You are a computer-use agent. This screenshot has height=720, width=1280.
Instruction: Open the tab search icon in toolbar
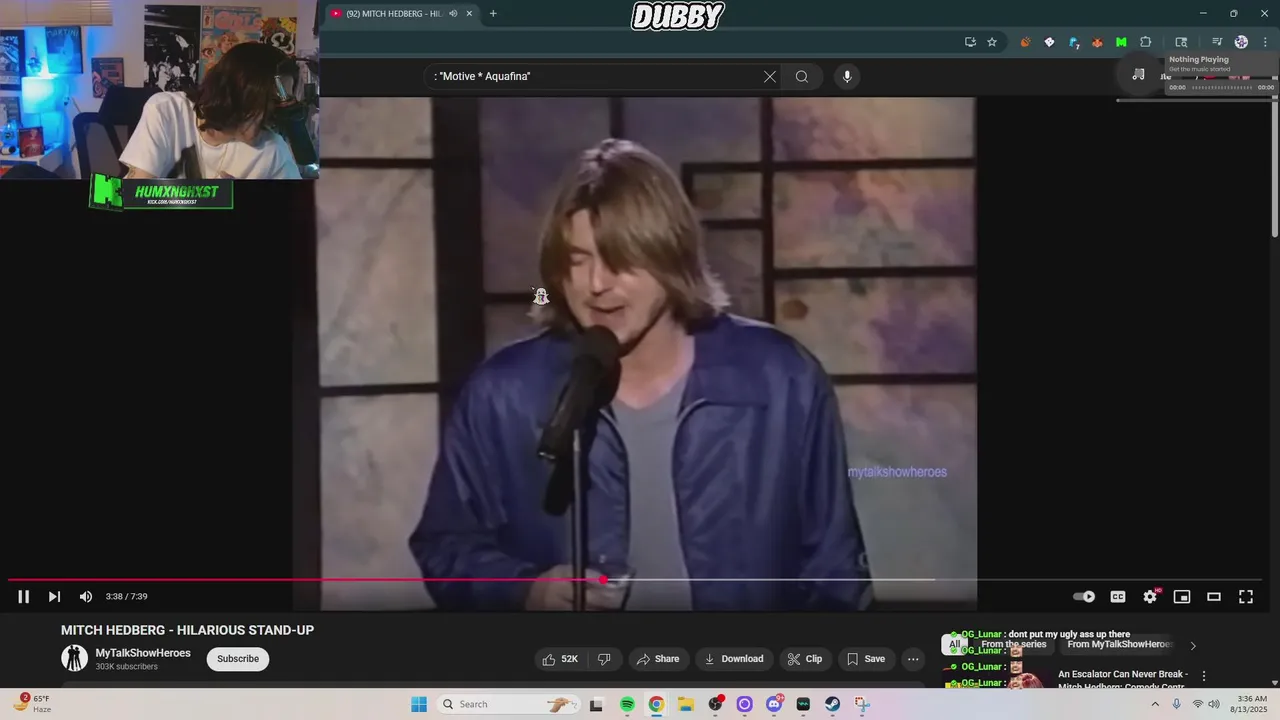click(1181, 42)
